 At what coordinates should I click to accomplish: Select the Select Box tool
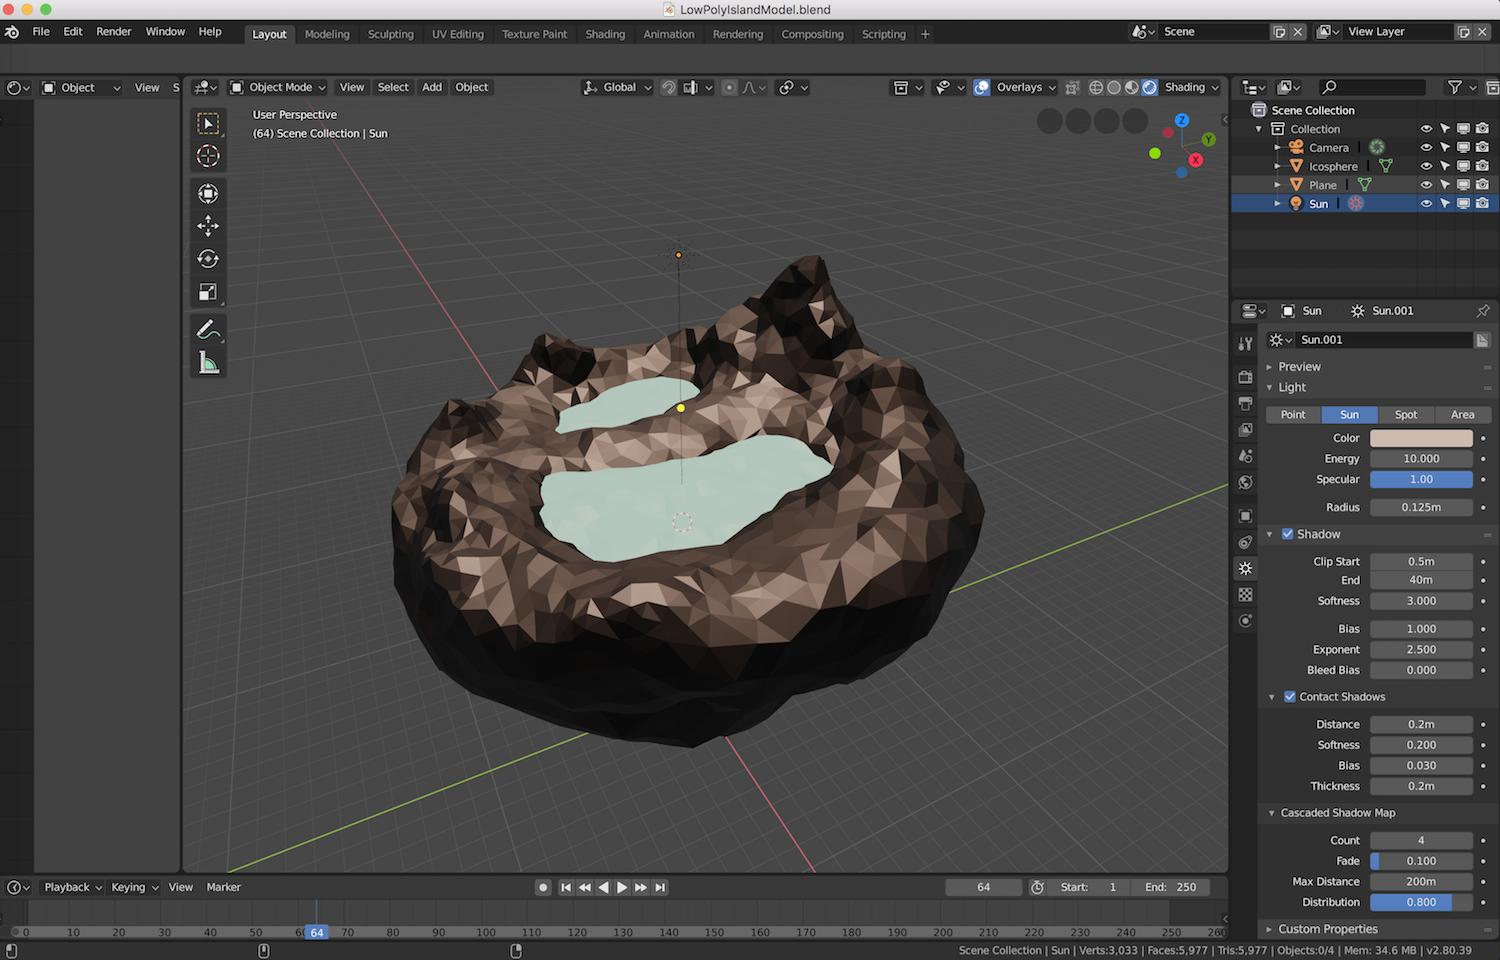point(208,123)
